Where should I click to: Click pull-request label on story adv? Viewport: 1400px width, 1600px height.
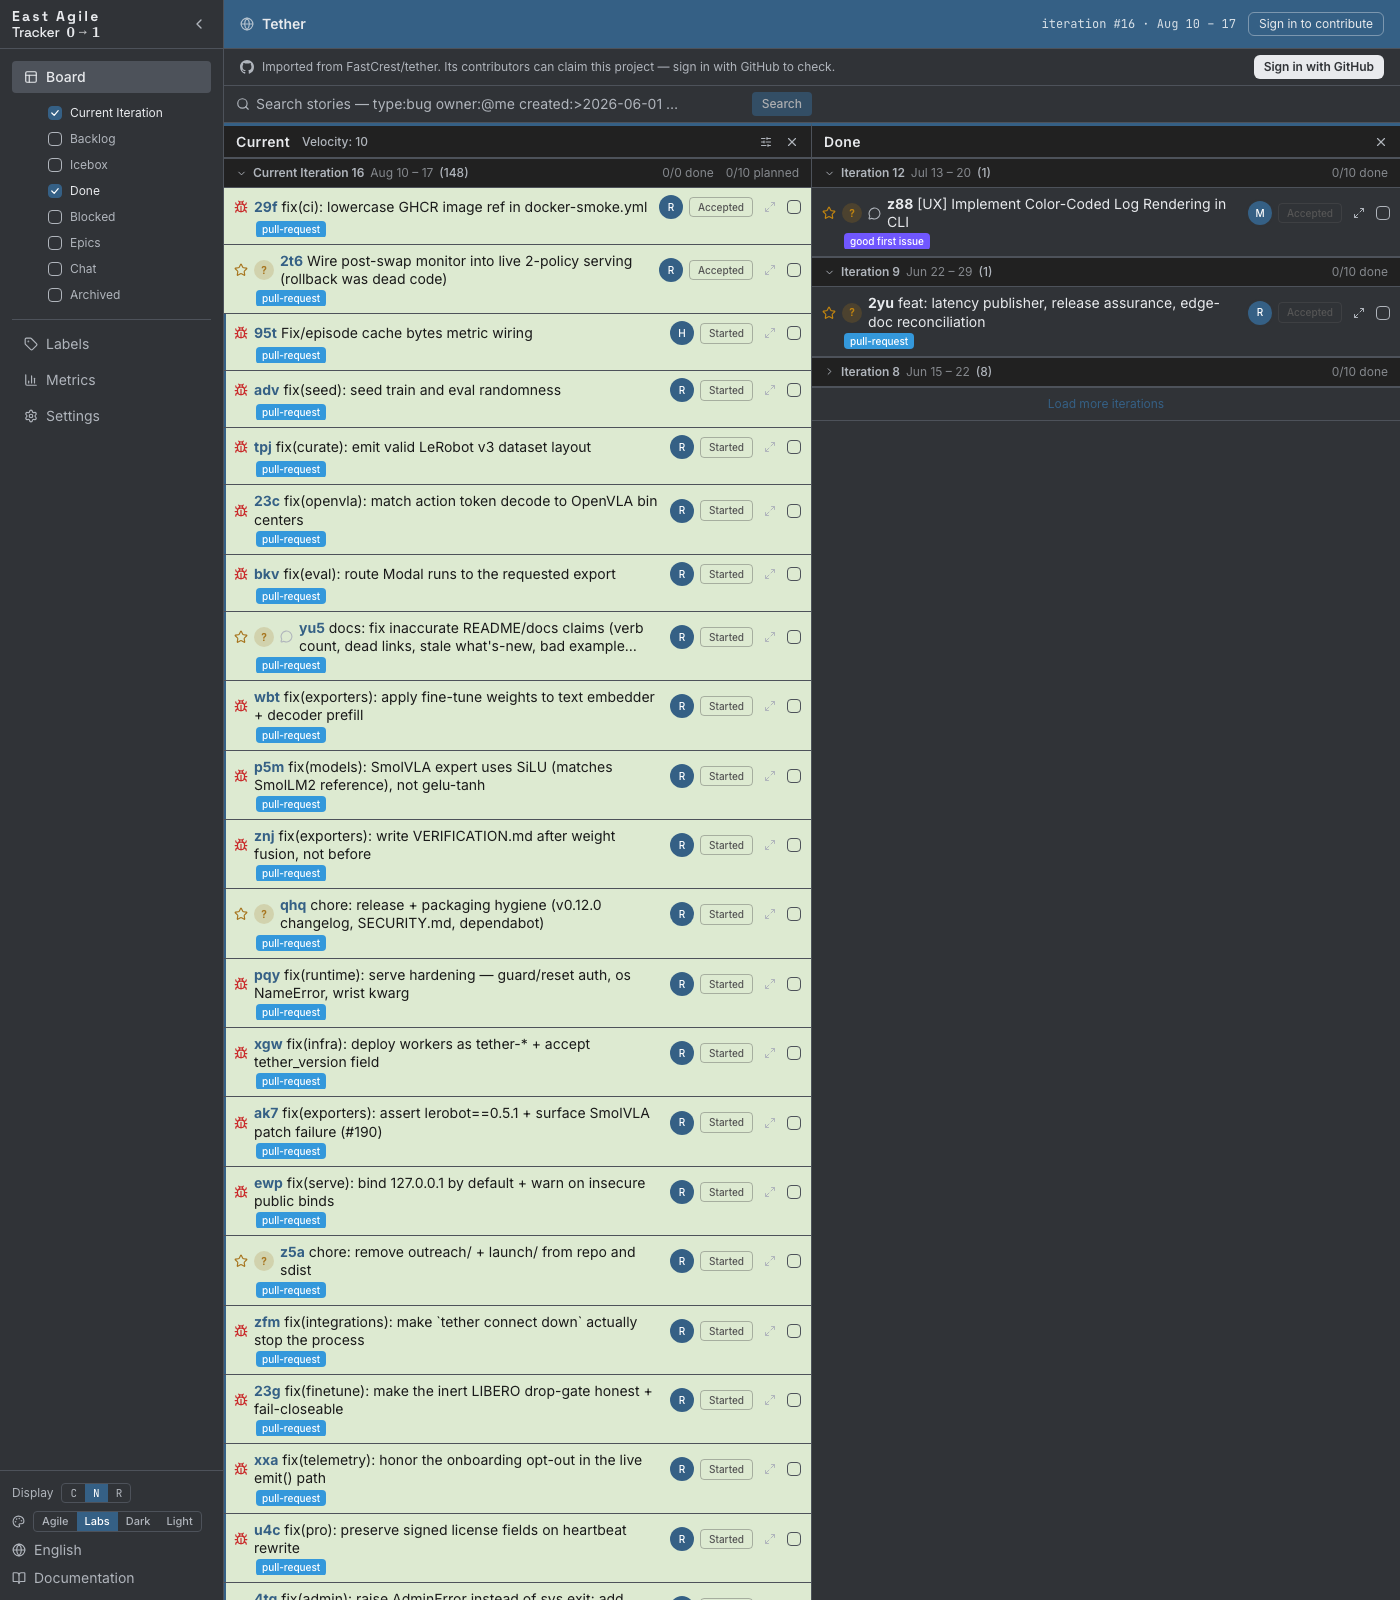(291, 412)
